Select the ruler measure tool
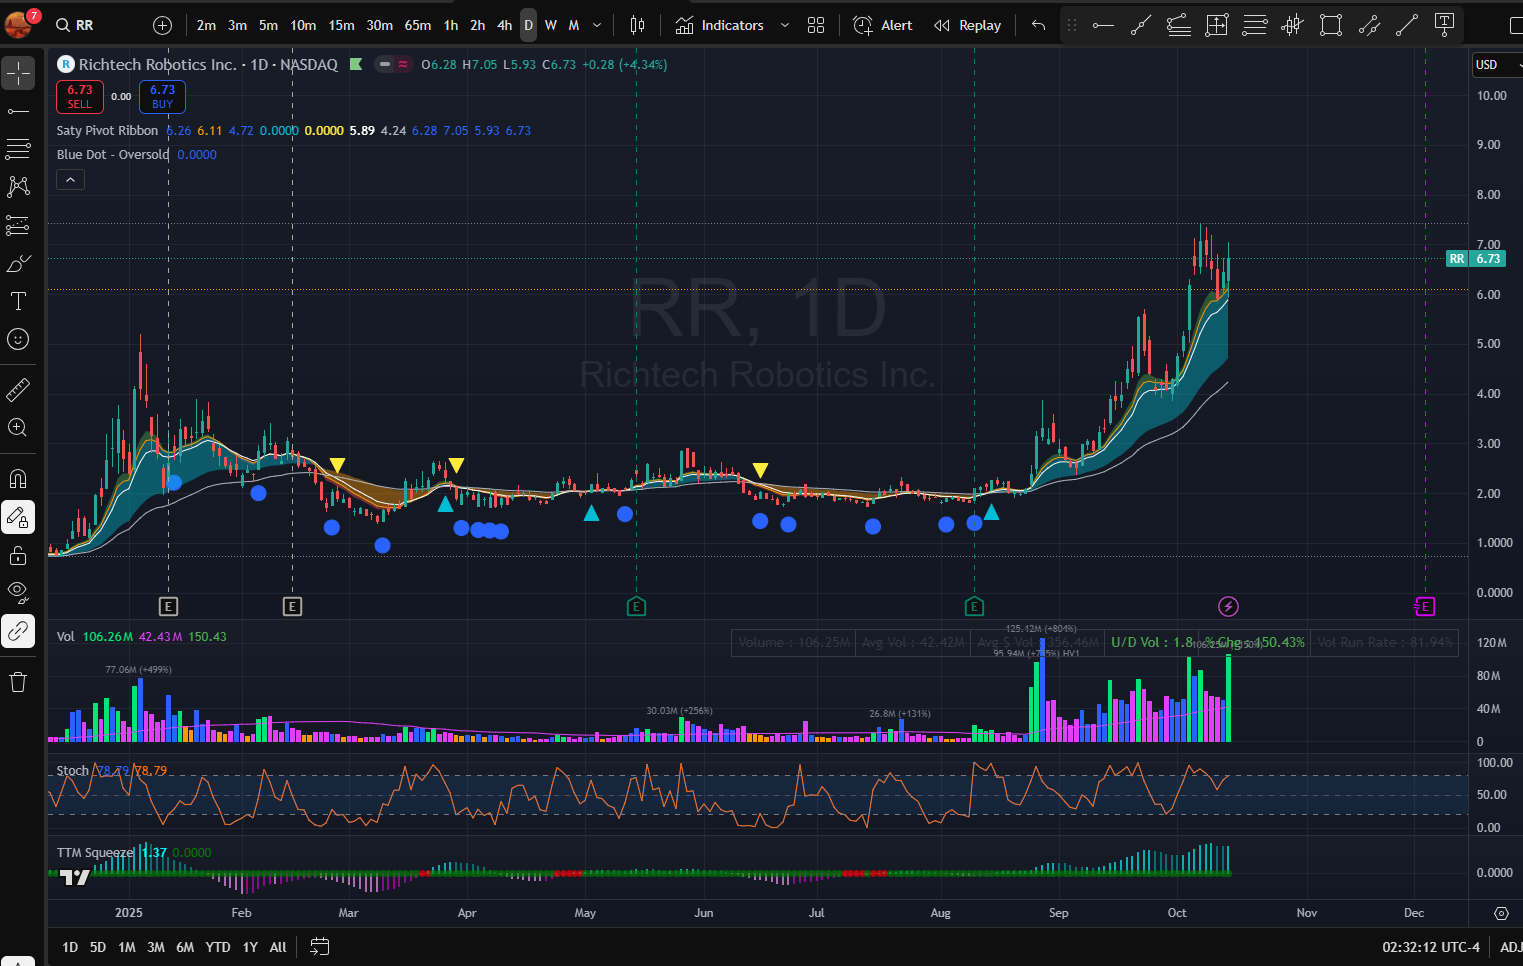This screenshot has width=1523, height=966. tap(18, 389)
